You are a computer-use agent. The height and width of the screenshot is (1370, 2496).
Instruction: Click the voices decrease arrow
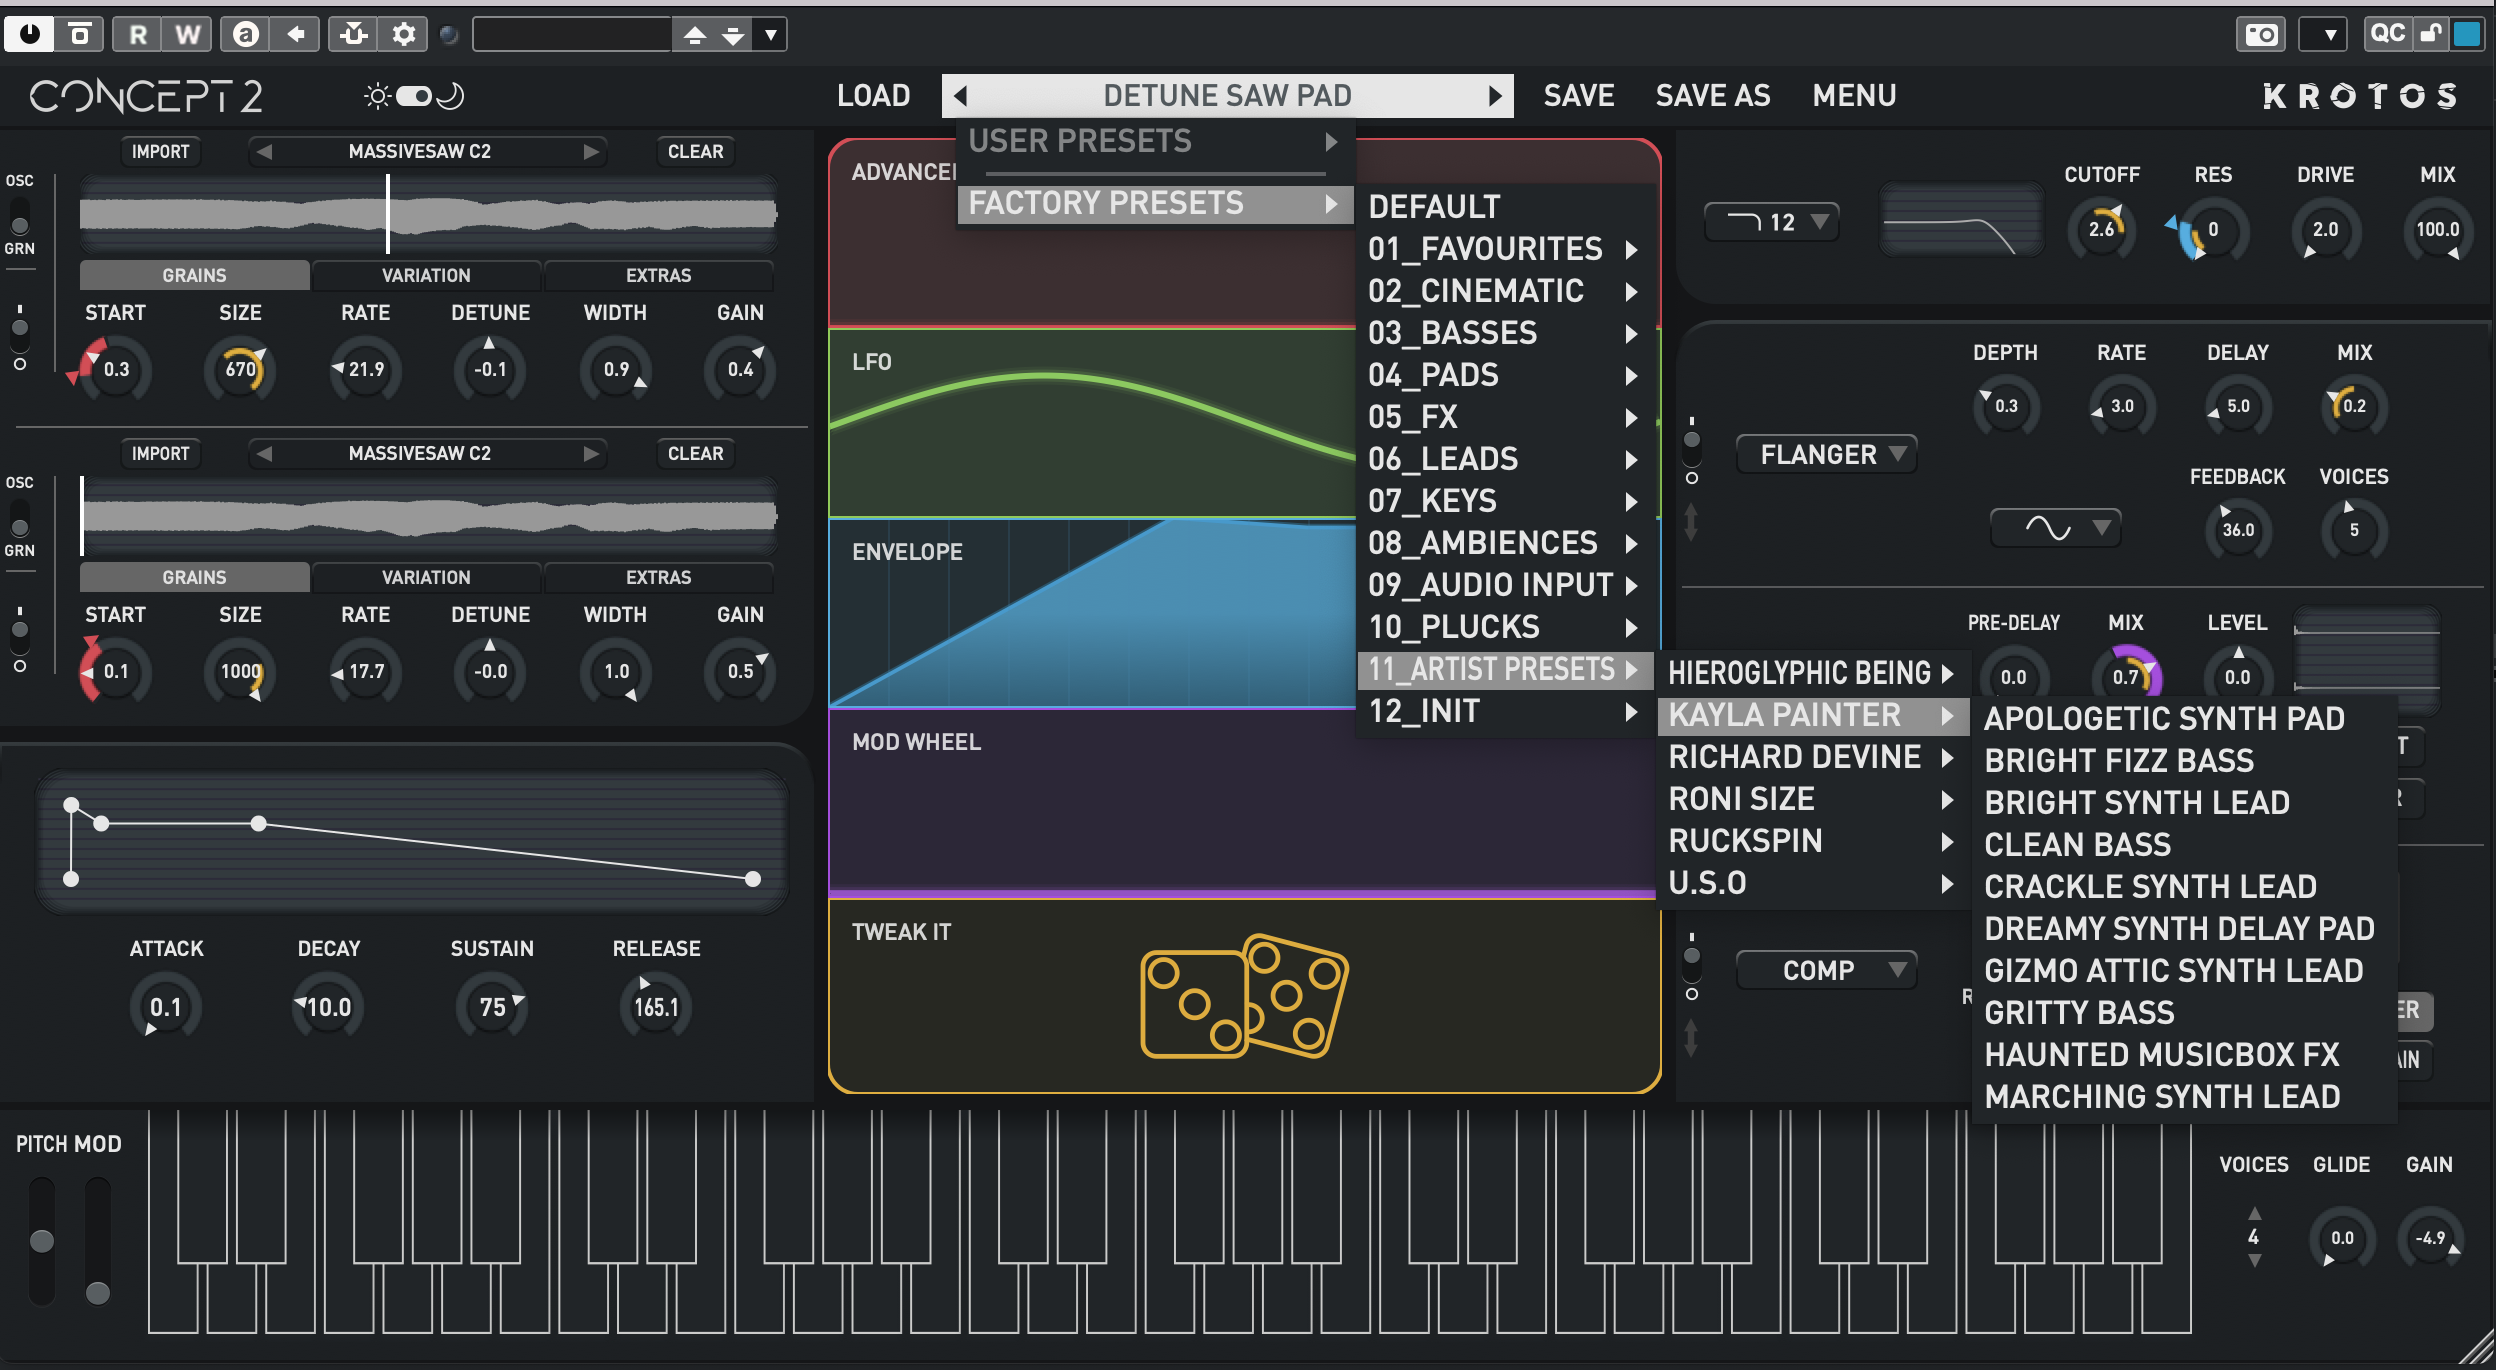[2254, 1261]
